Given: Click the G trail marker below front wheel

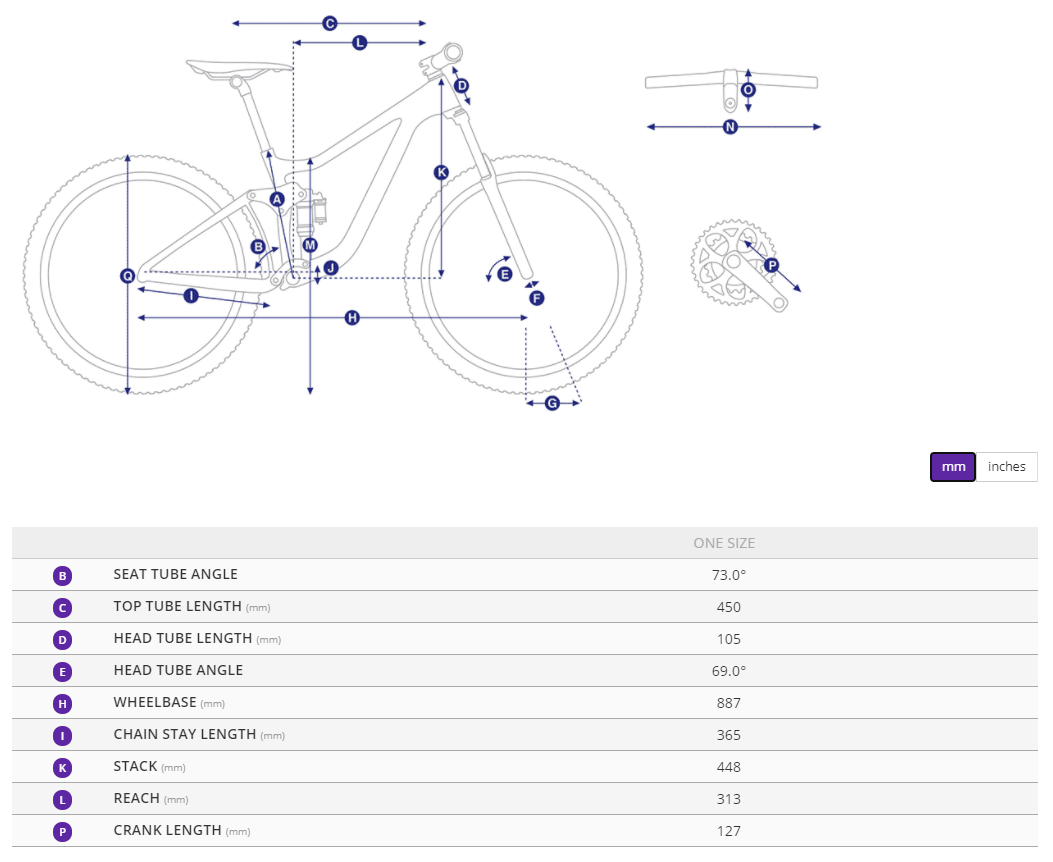Looking at the screenshot, I should click(552, 403).
